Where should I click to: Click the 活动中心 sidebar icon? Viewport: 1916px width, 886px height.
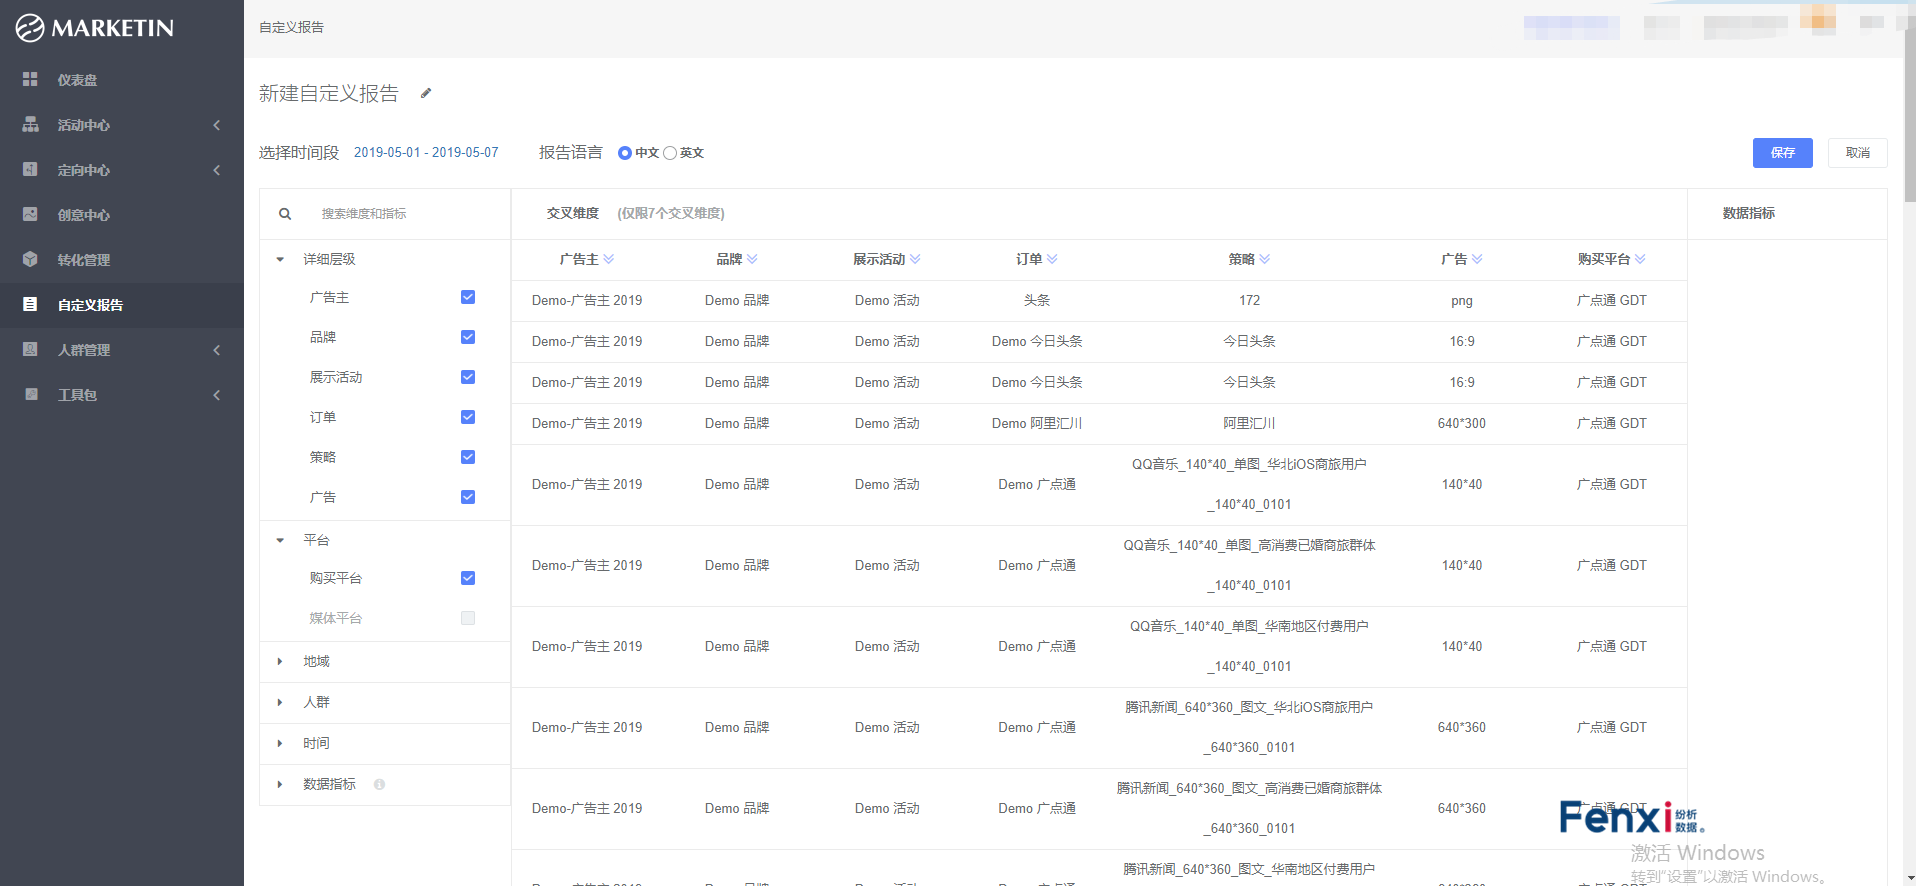click(30, 125)
